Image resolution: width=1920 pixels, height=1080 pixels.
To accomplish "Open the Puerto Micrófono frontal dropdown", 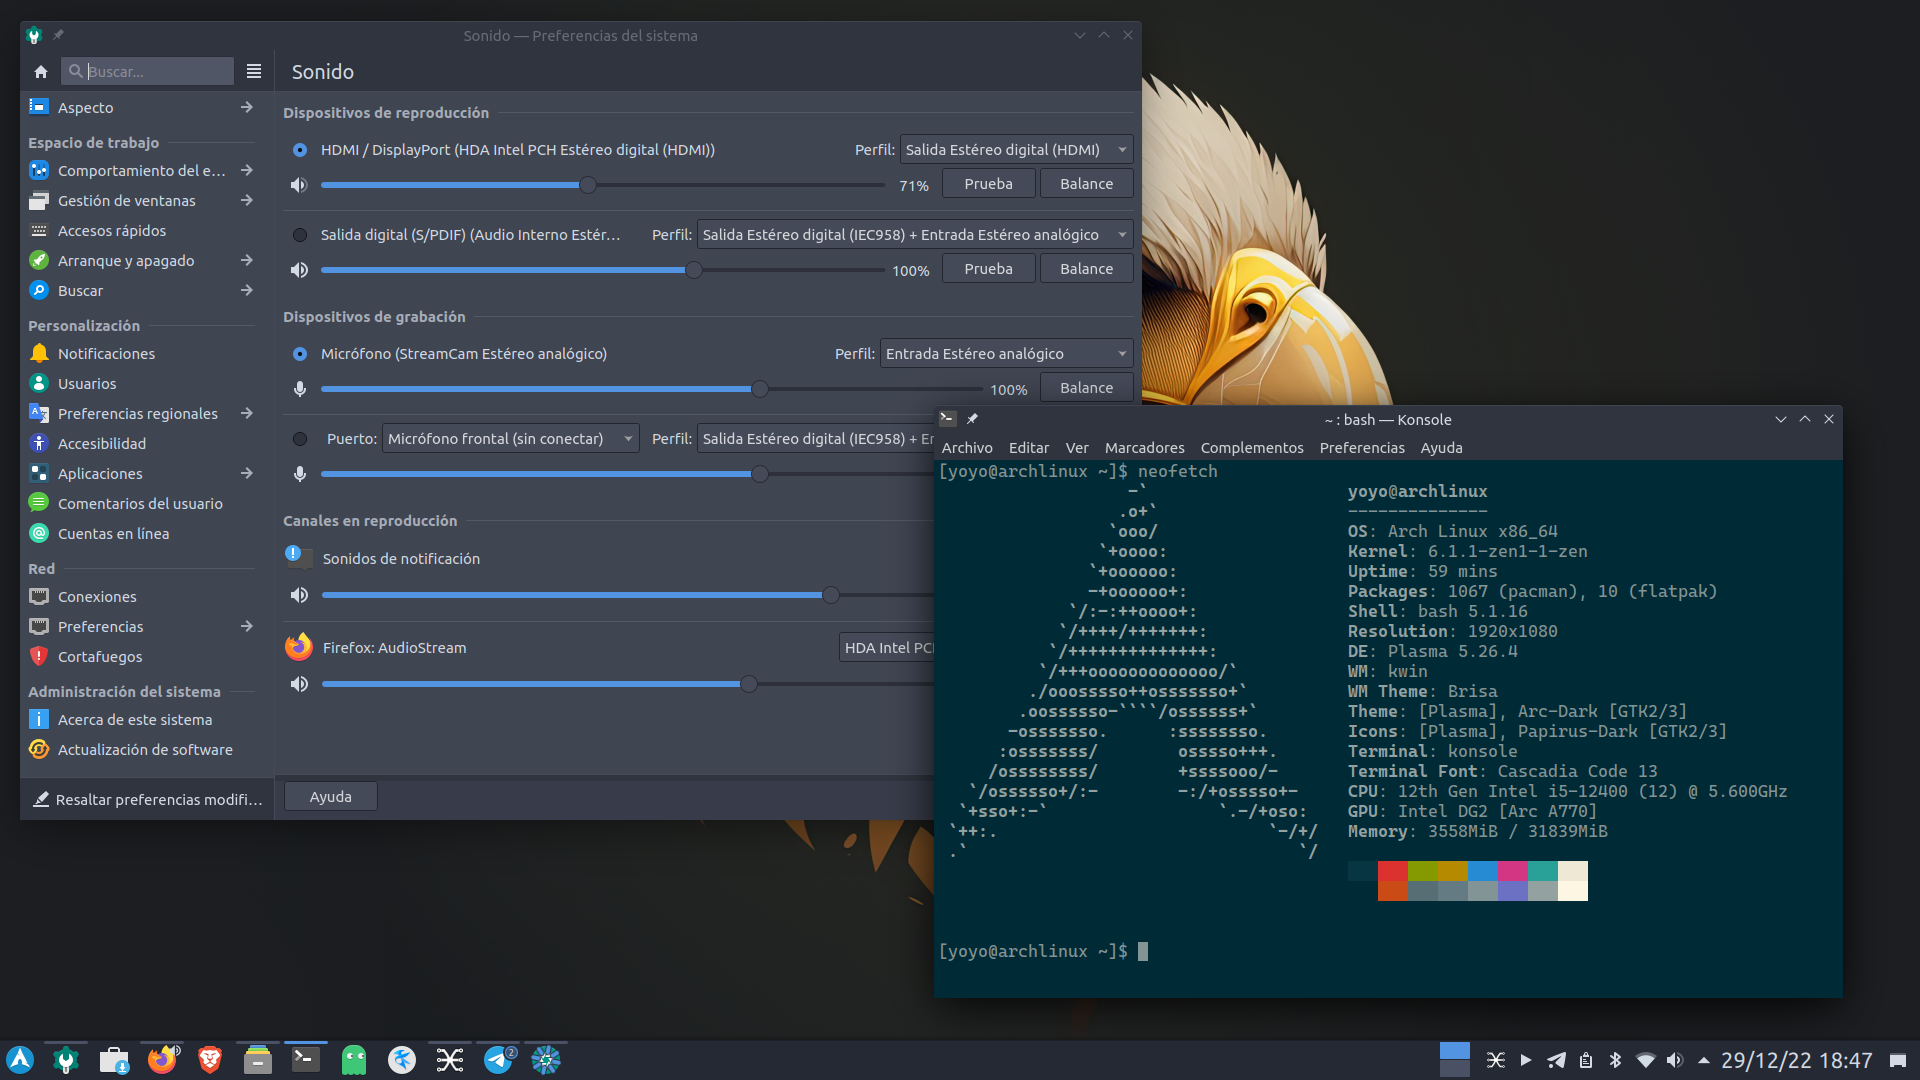I will point(510,439).
